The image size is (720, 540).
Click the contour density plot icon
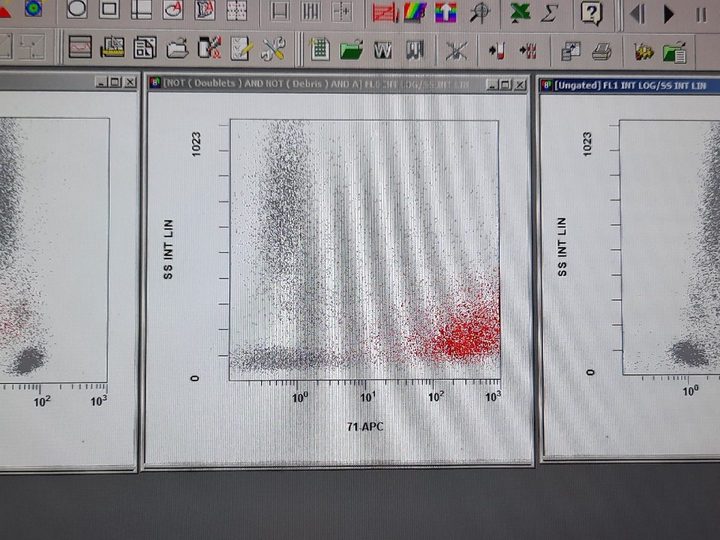(x=33, y=8)
